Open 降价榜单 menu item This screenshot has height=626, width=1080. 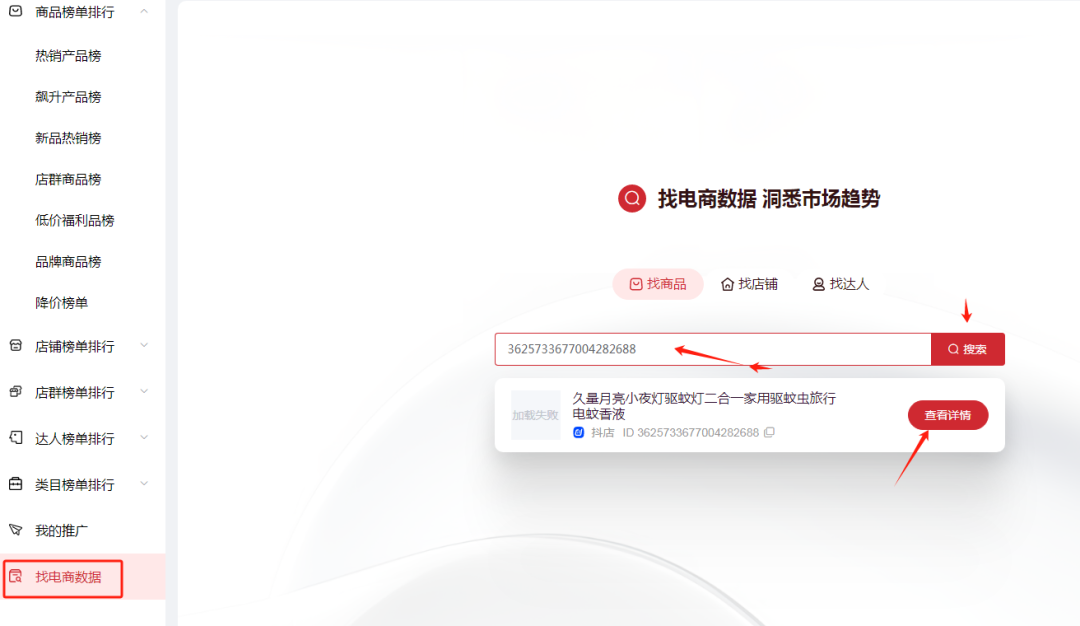[x=61, y=303]
